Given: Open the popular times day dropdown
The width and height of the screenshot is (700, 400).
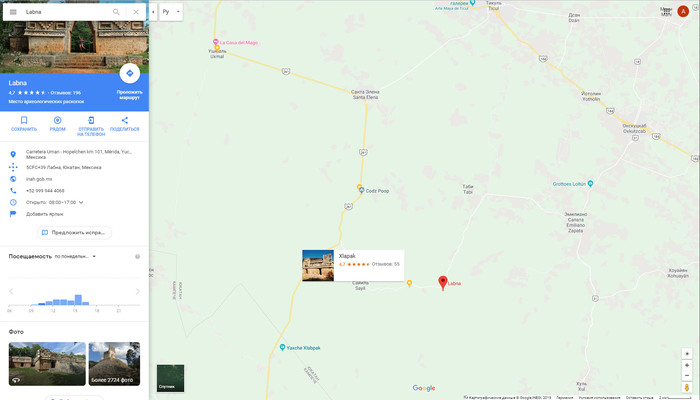Looking at the screenshot, I should [75, 256].
